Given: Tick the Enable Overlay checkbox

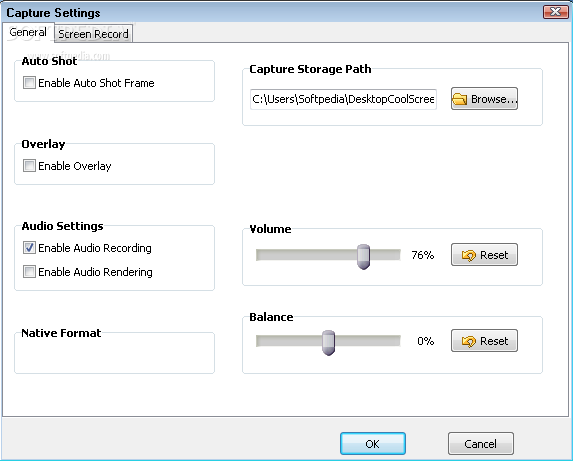Looking at the screenshot, I should pos(29,165).
